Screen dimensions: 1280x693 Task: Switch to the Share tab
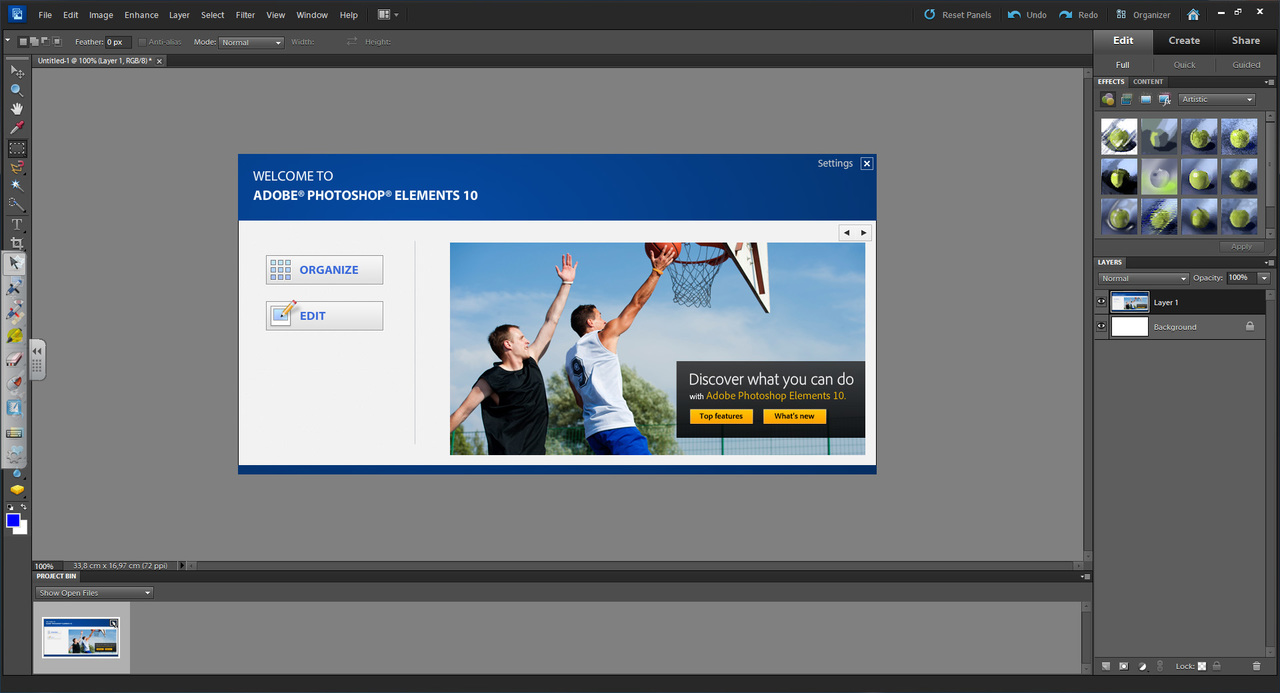(x=1246, y=41)
